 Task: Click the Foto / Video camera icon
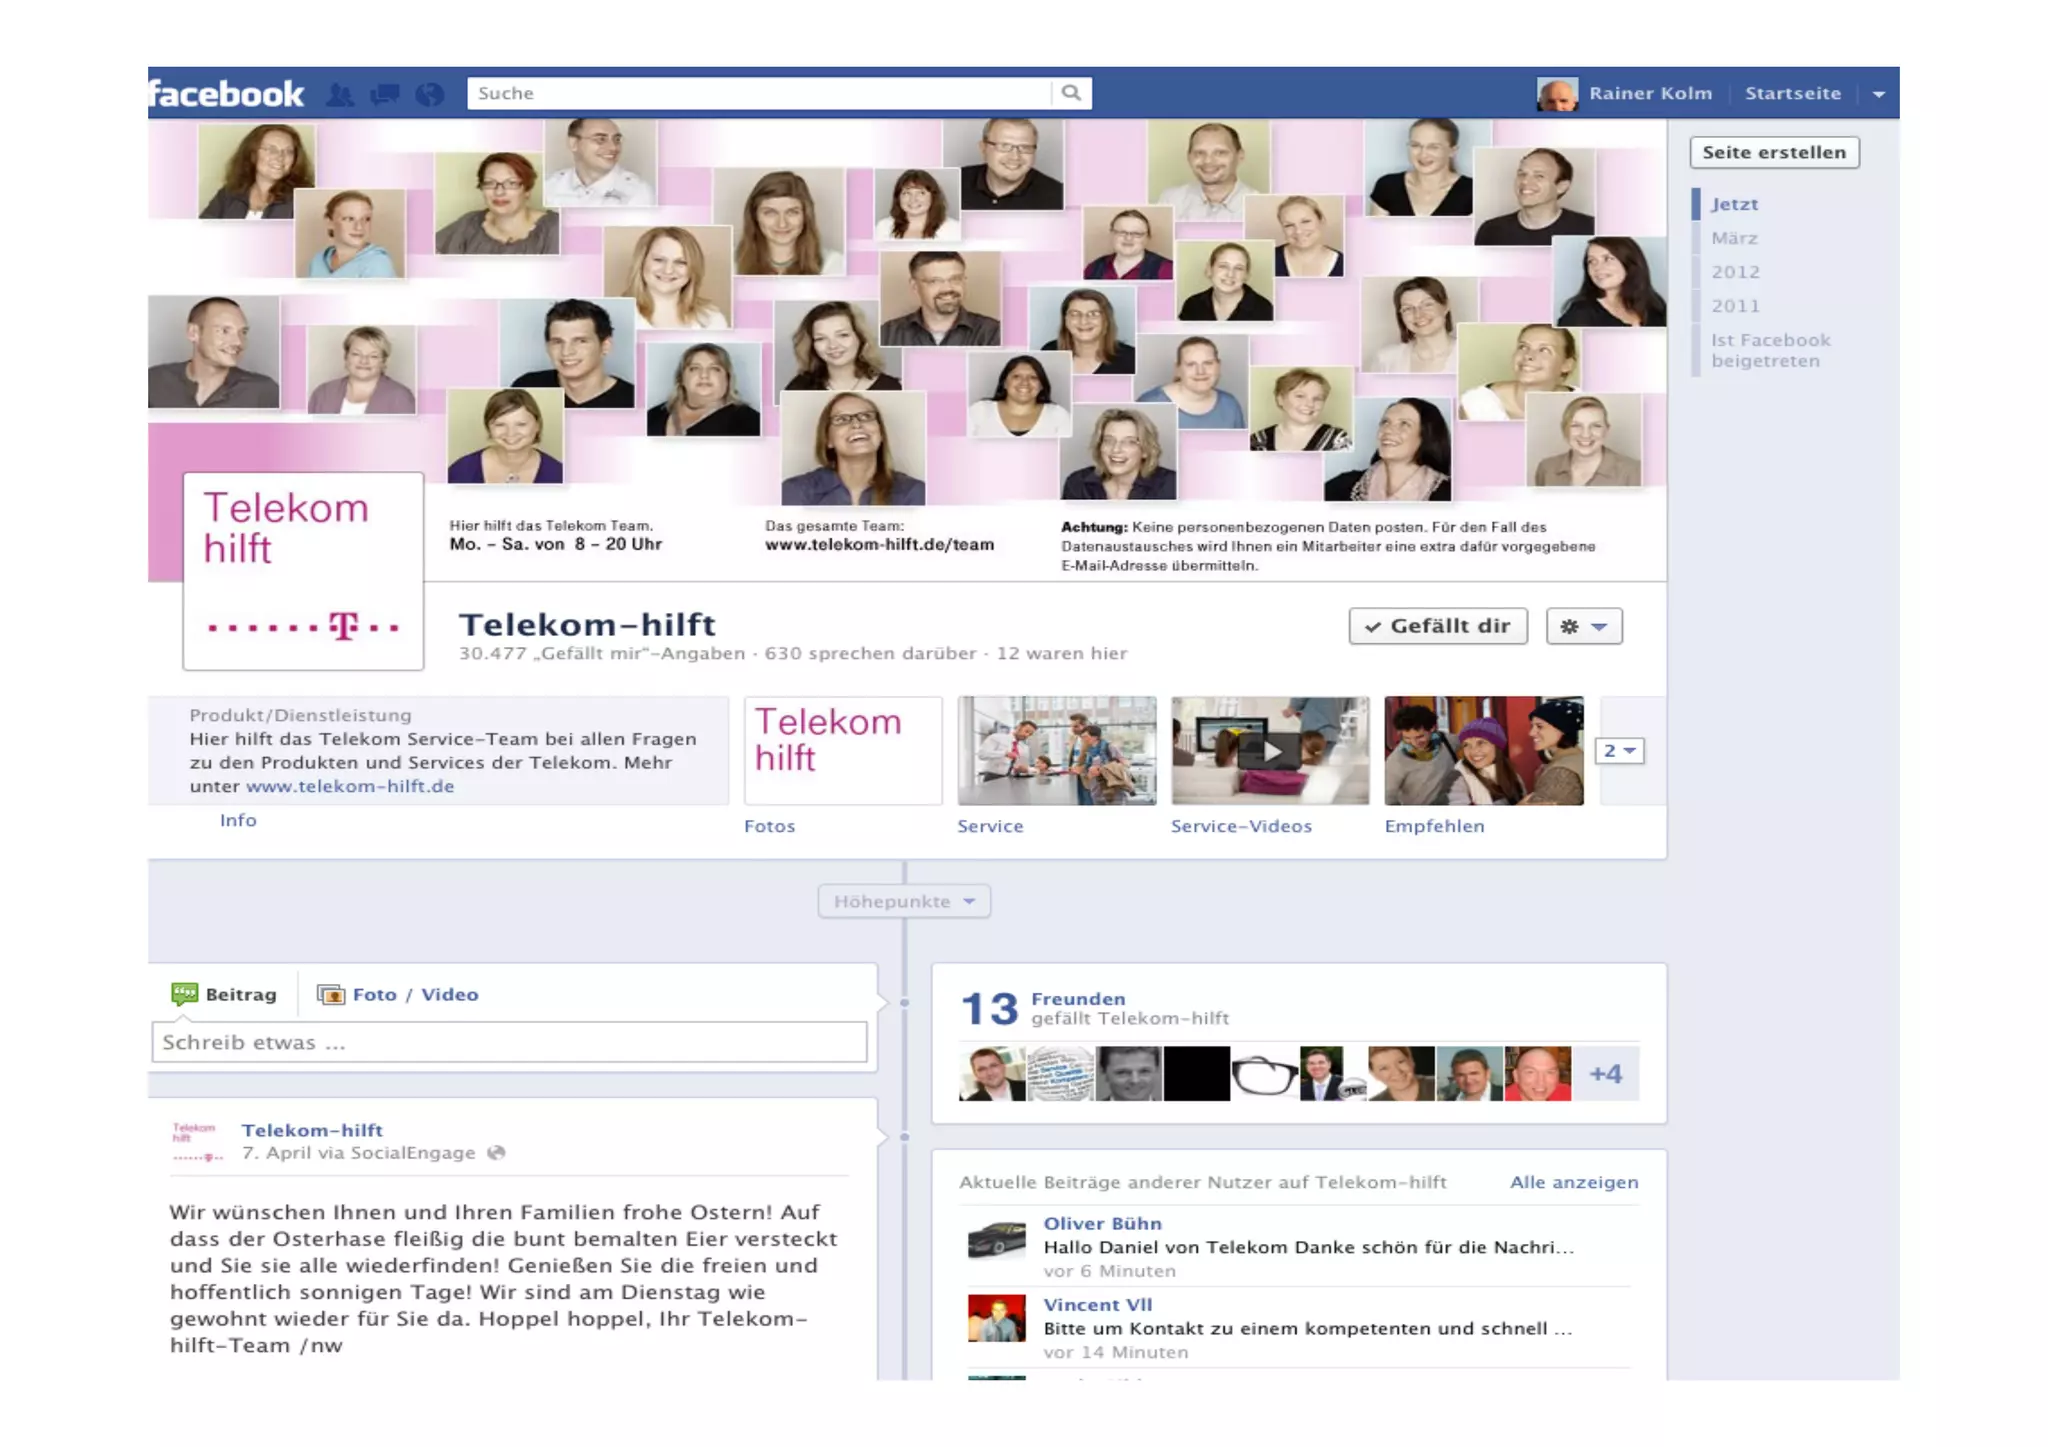coord(330,994)
